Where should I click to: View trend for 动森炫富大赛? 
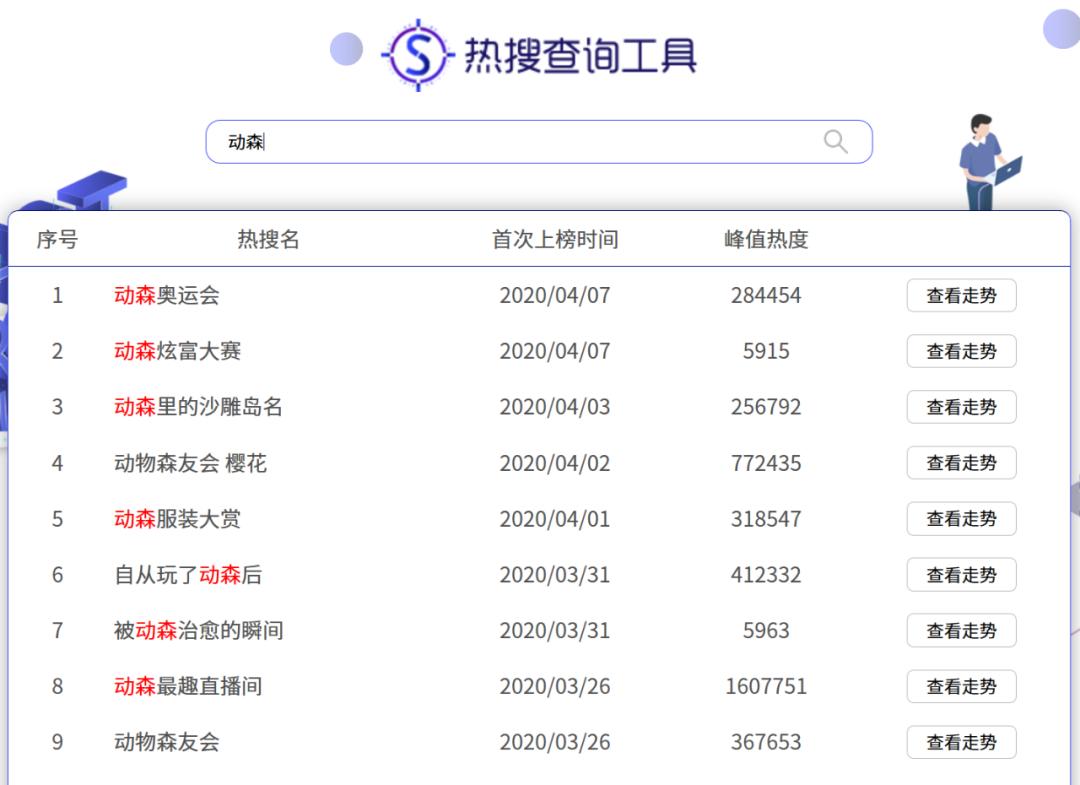[961, 352]
